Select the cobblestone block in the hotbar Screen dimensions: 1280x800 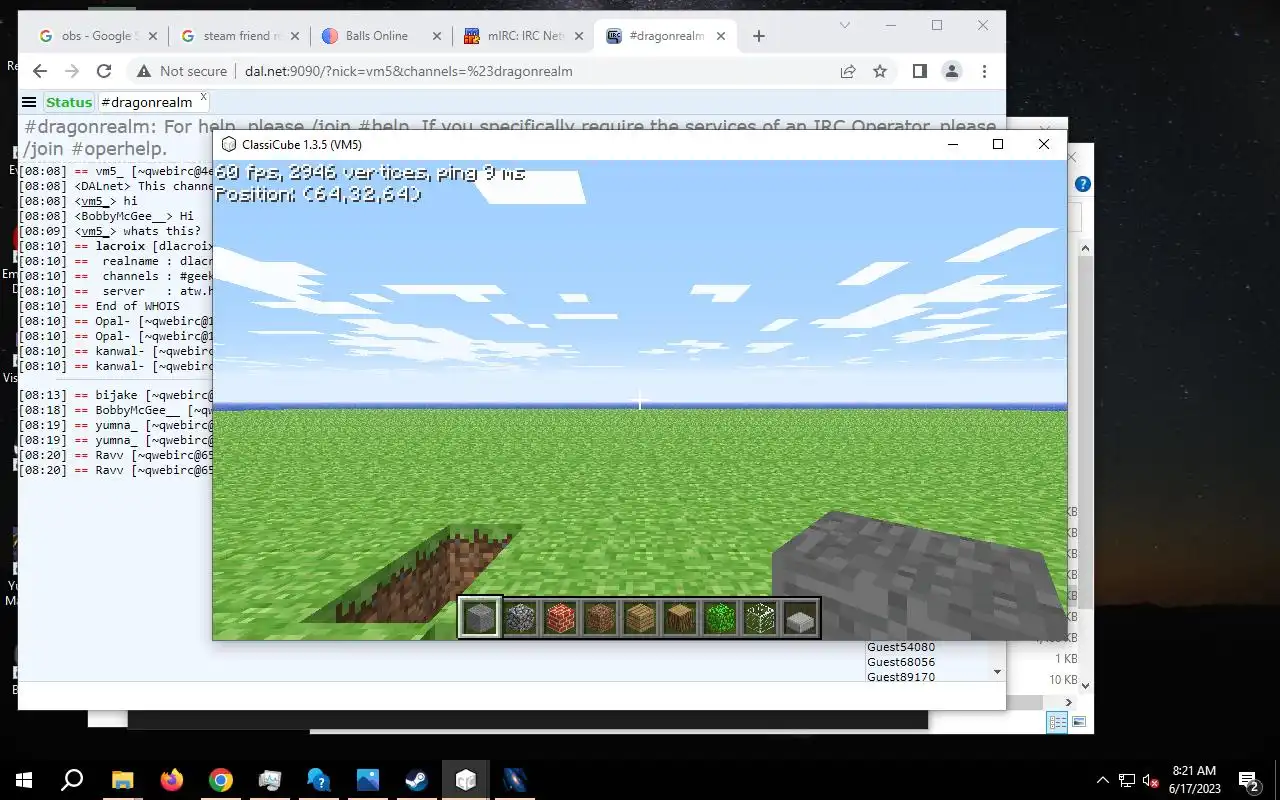(520, 618)
